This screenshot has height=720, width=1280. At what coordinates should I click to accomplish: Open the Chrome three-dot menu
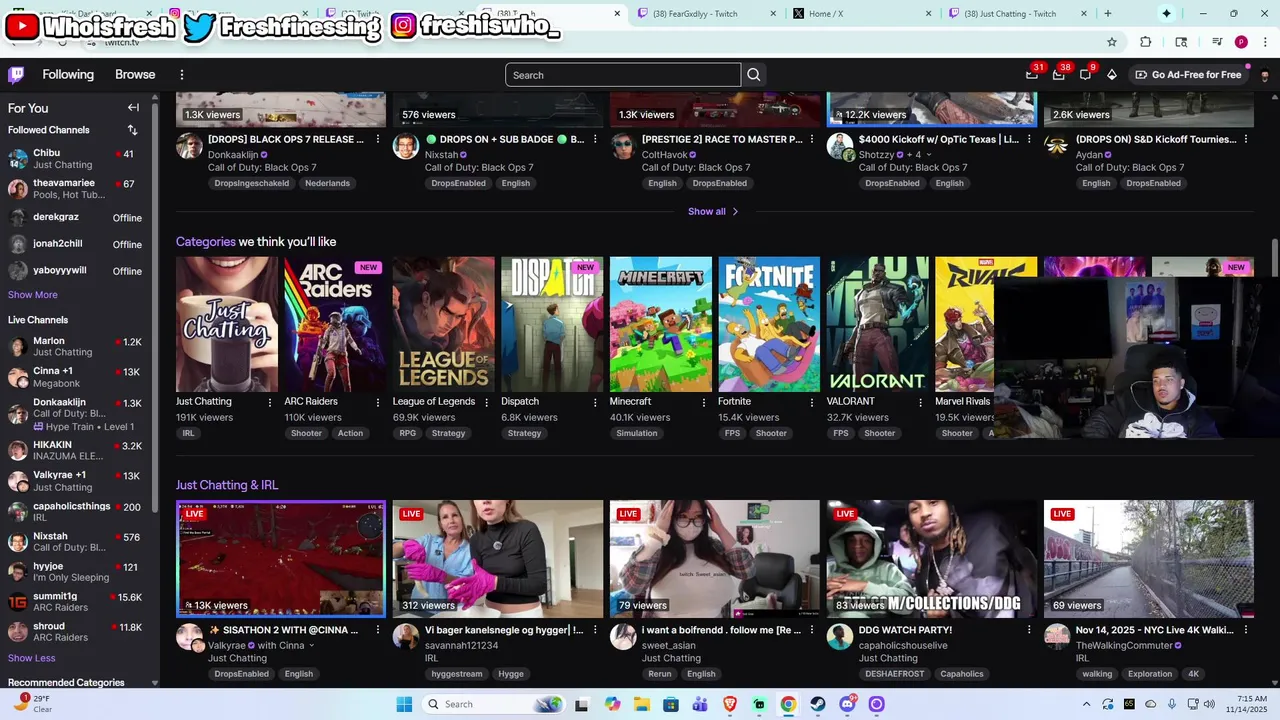pos(1265,42)
